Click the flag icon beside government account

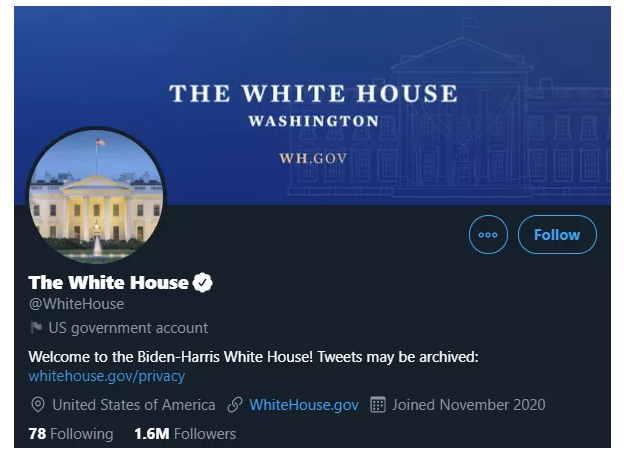click(36, 328)
